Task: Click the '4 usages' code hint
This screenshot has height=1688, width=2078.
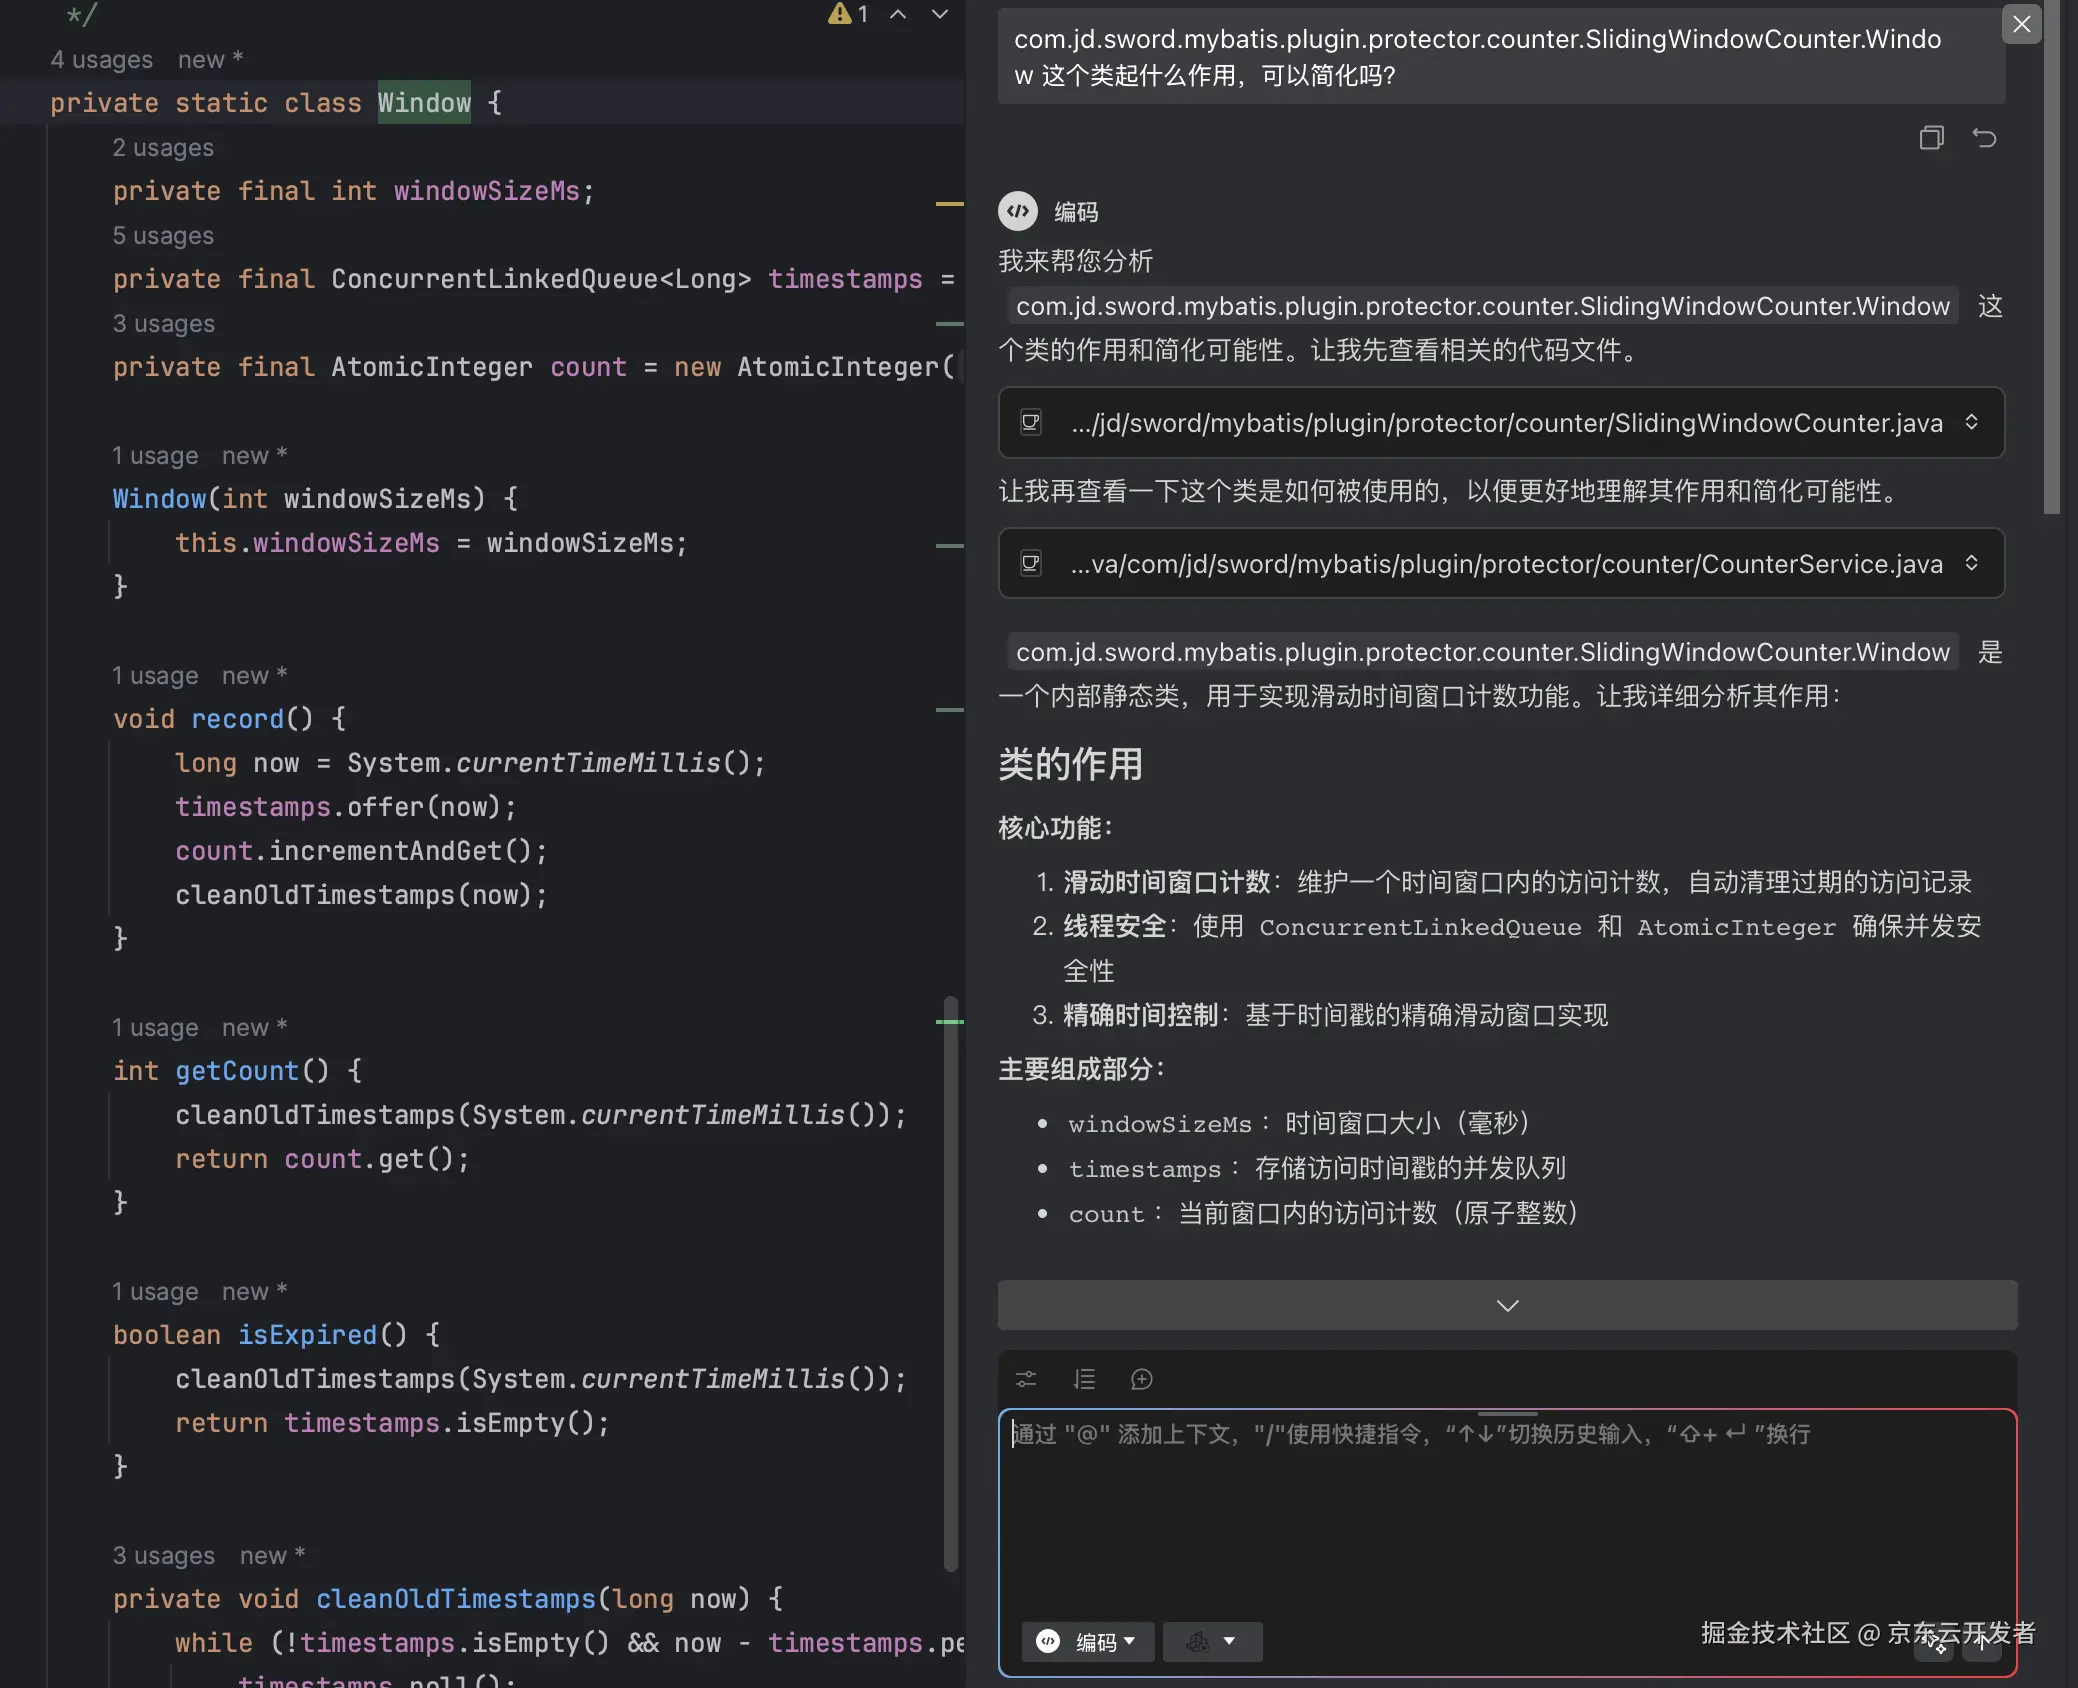Action: (x=102, y=60)
